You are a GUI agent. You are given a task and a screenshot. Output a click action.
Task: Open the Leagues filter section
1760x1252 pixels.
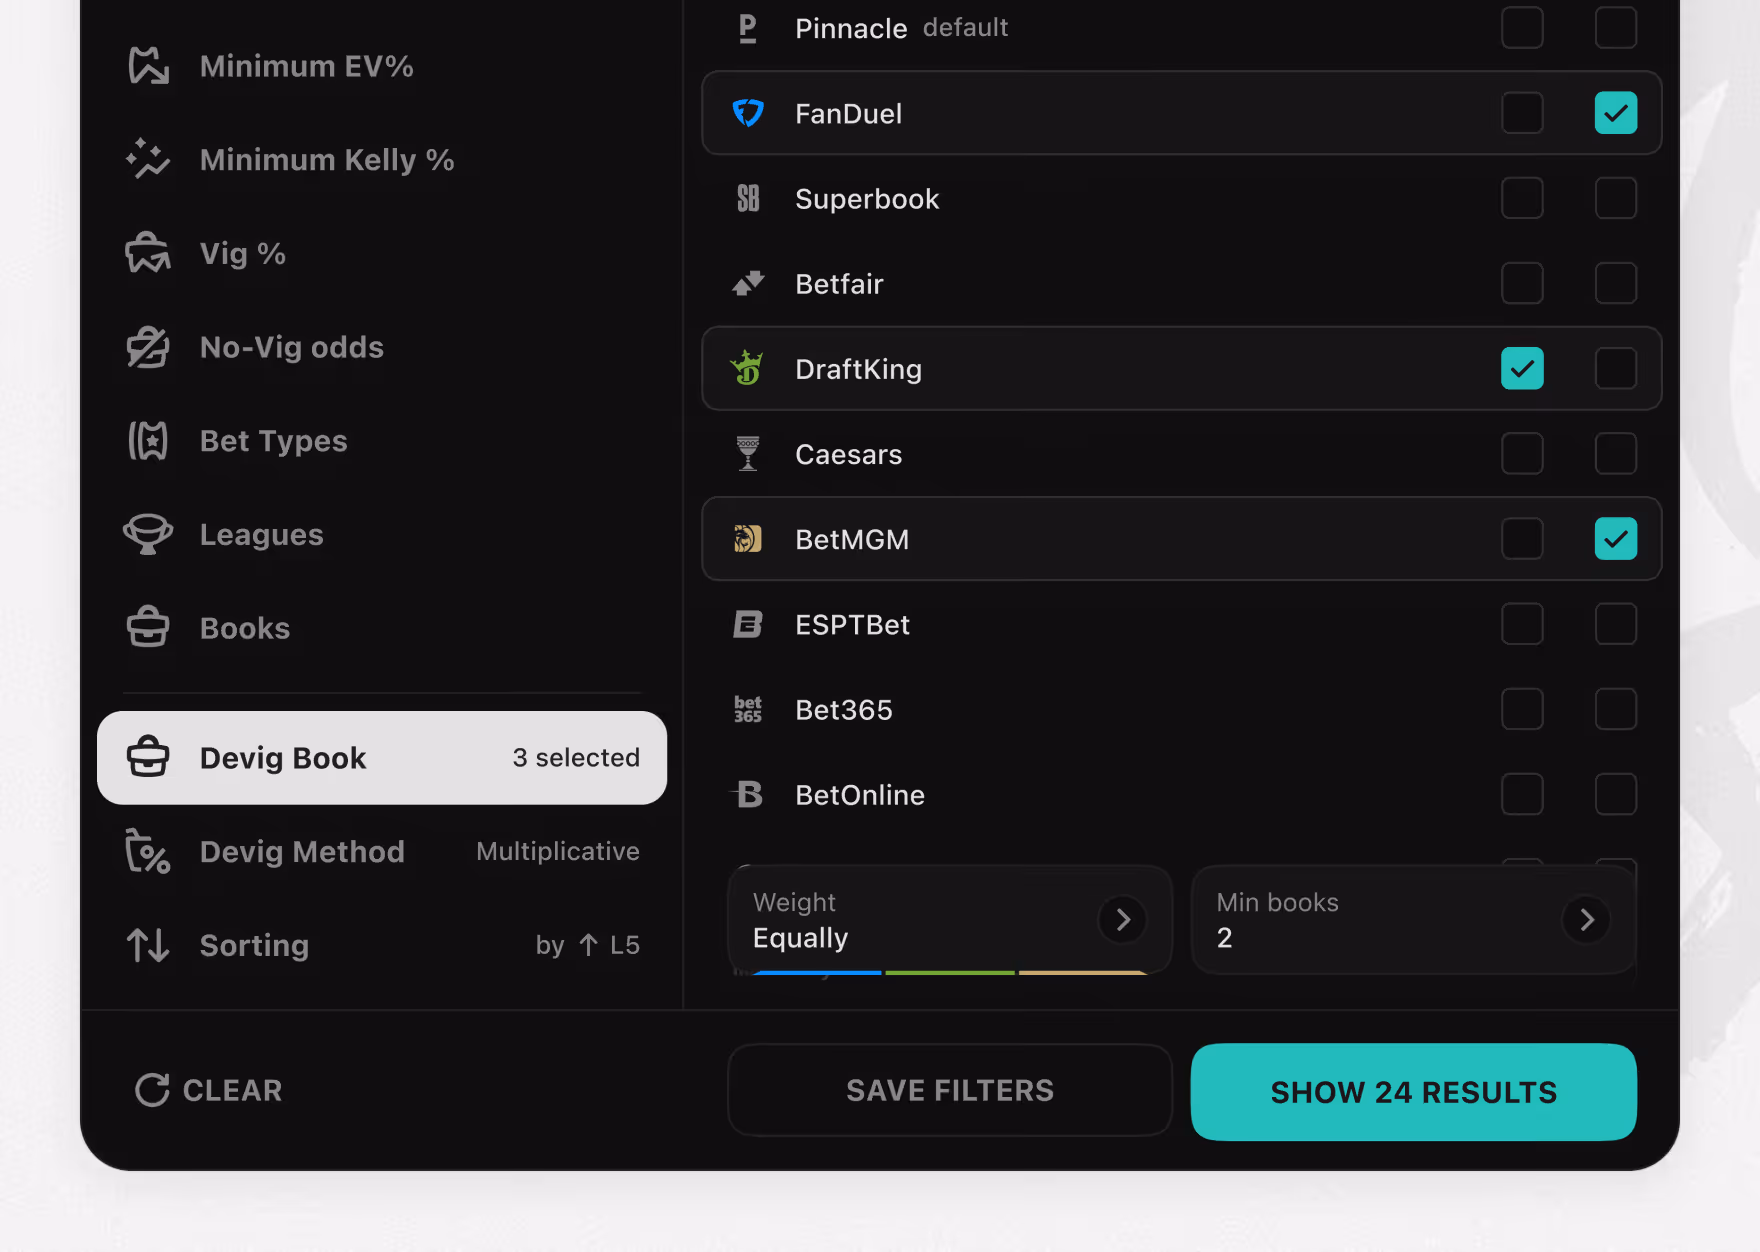pos(382,534)
